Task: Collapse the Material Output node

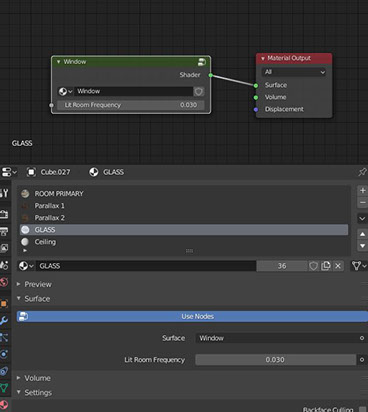Action: [x=263, y=58]
